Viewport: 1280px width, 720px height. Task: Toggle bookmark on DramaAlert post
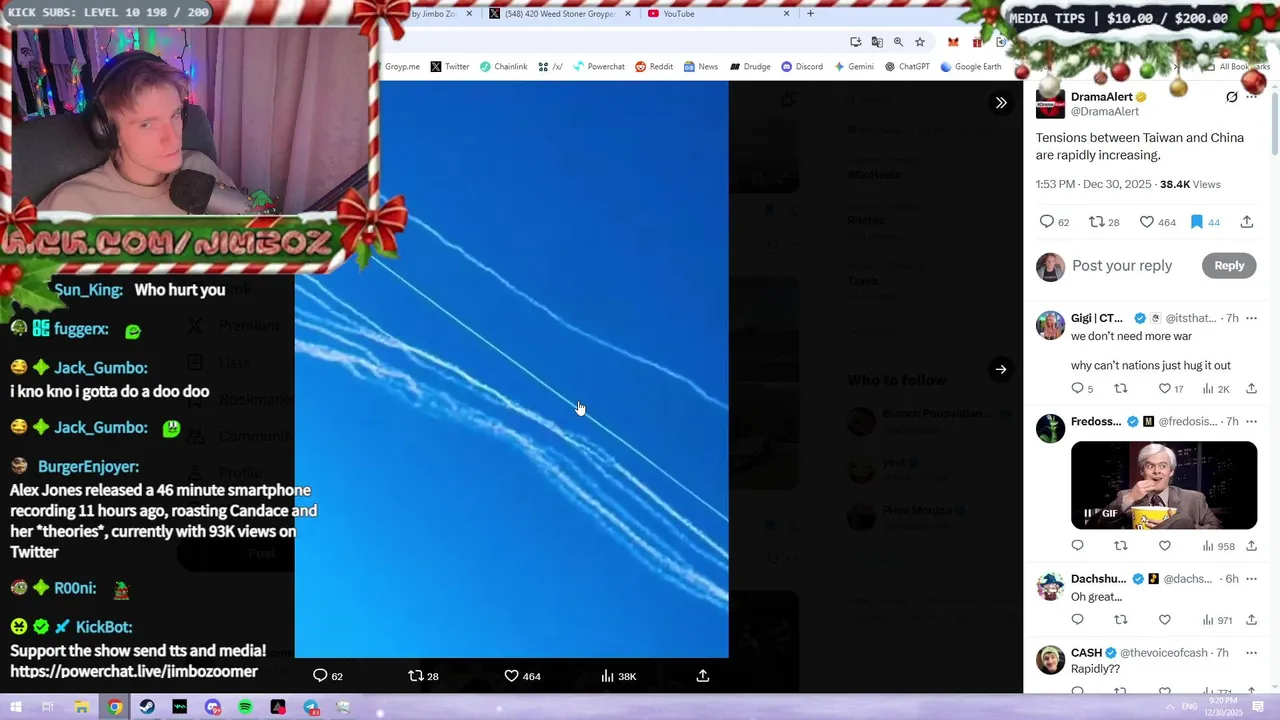(x=1204, y=222)
